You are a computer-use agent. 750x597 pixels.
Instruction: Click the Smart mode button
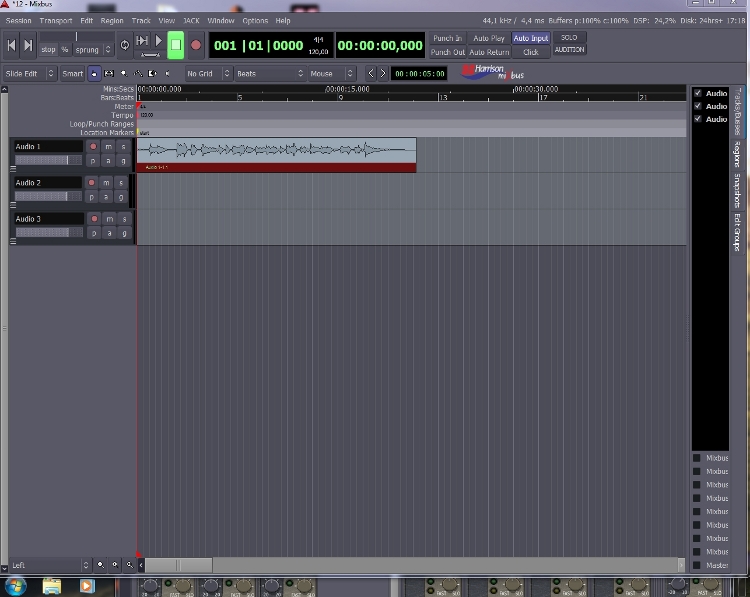pos(72,73)
